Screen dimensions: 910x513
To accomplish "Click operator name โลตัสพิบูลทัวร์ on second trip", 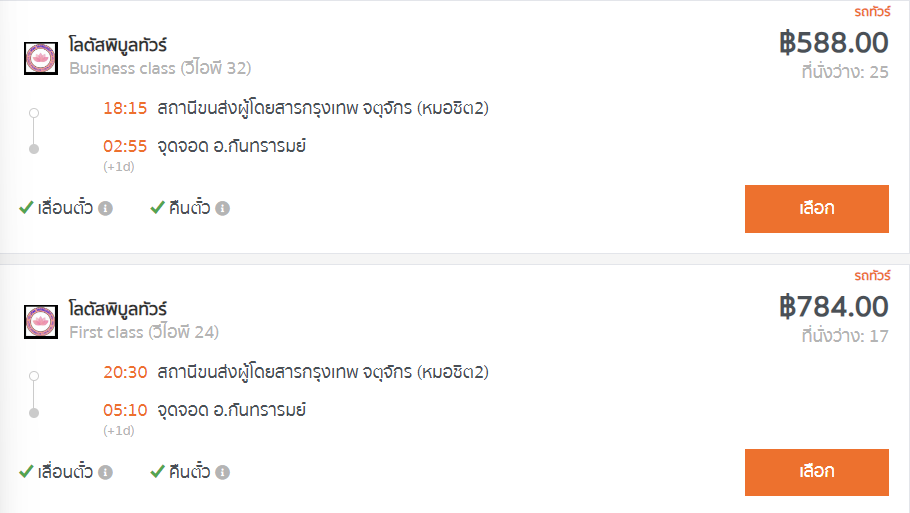I will point(118,309).
